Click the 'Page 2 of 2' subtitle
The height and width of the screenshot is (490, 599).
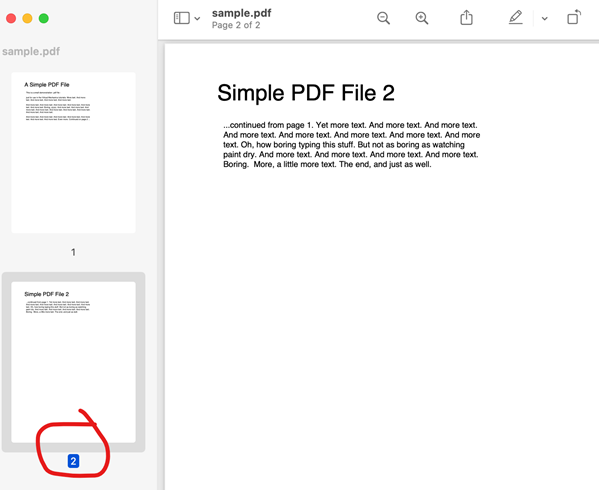click(236, 25)
